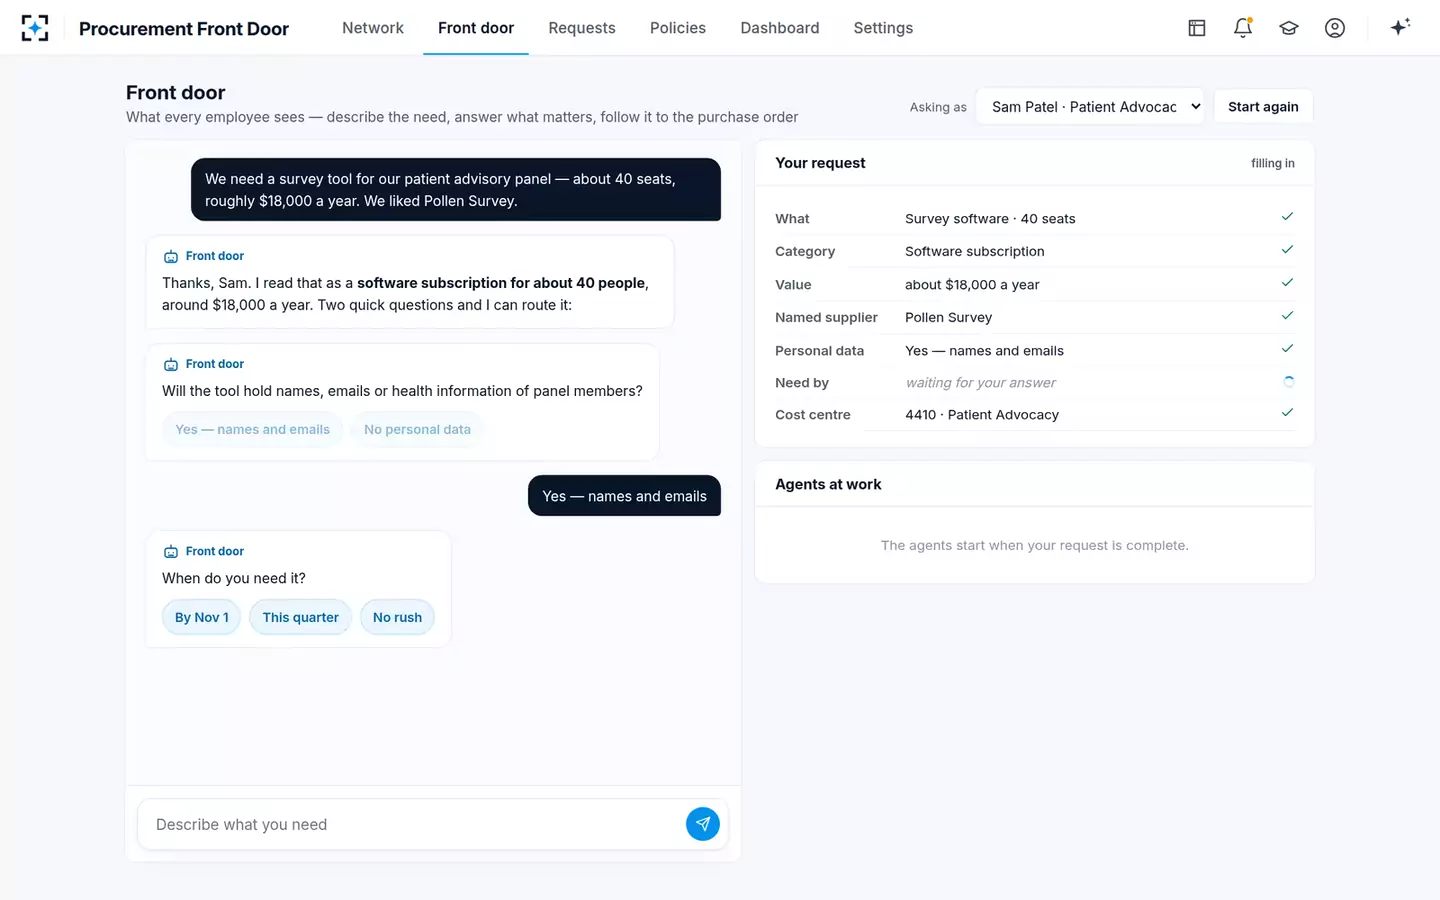The height and width of the screenshot is (900, 1440).
Task: Send the message with the paper plane button
Action: pos(703,824)
